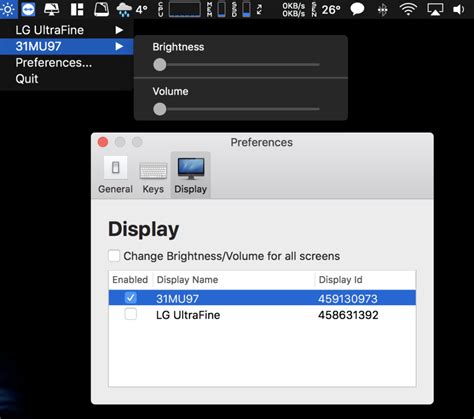Open the disk drive menu bar icon
This screenshot has width=474, height=419.
pos(101,9)
